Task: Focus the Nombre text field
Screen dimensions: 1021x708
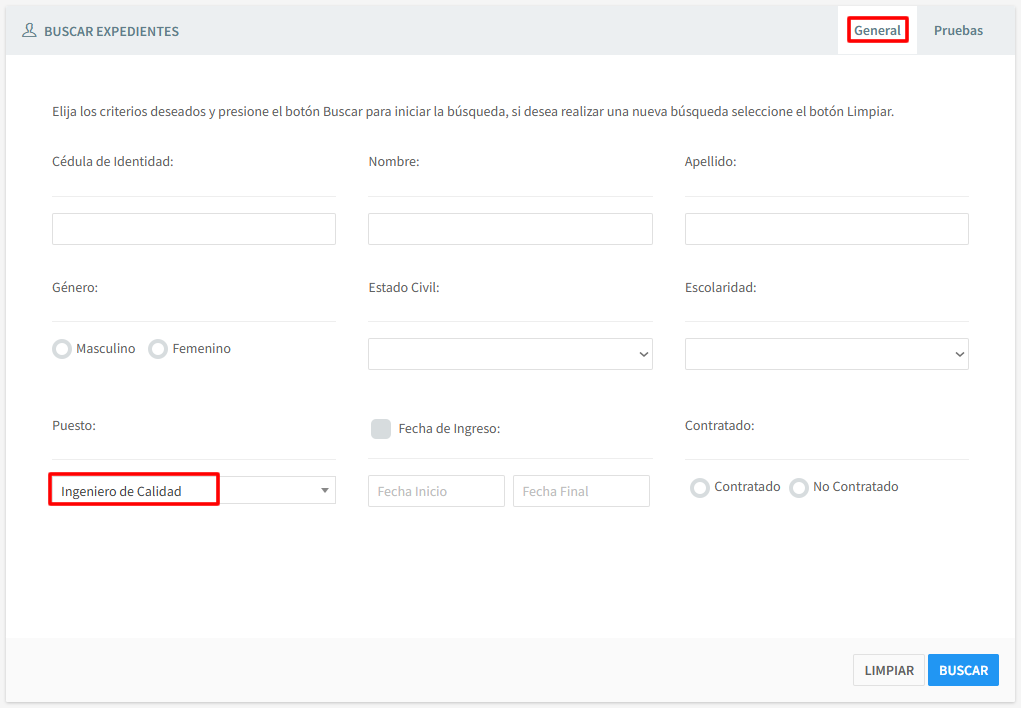Action: pyautogui.click(x=510, y=229)
